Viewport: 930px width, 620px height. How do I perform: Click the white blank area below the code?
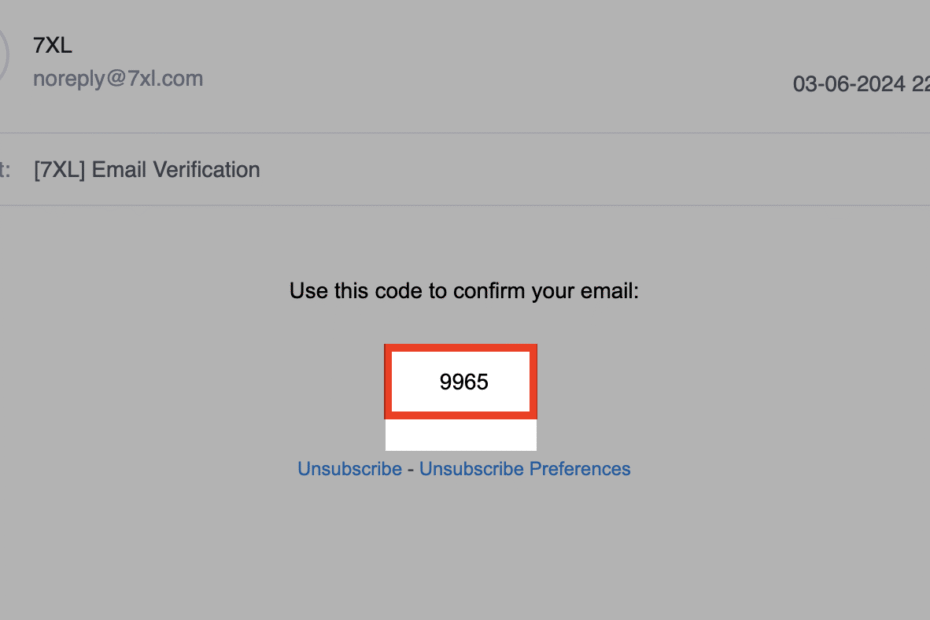point(461,435)
